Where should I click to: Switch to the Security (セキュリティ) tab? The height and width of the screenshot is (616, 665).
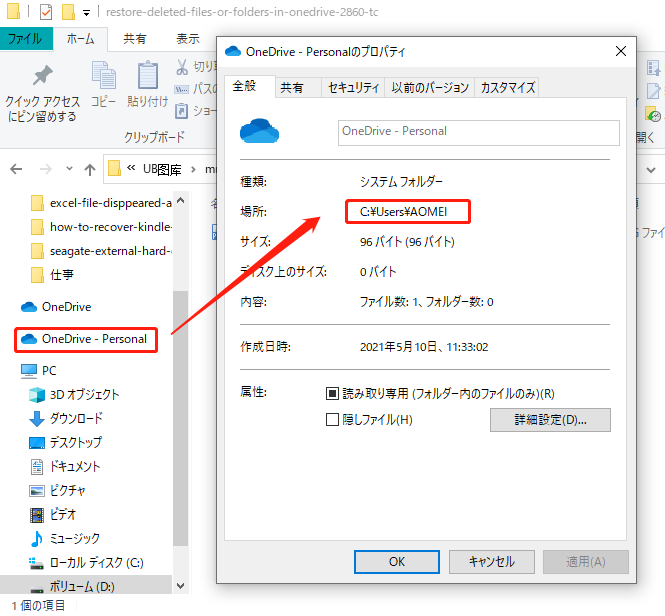click(353, 87)
